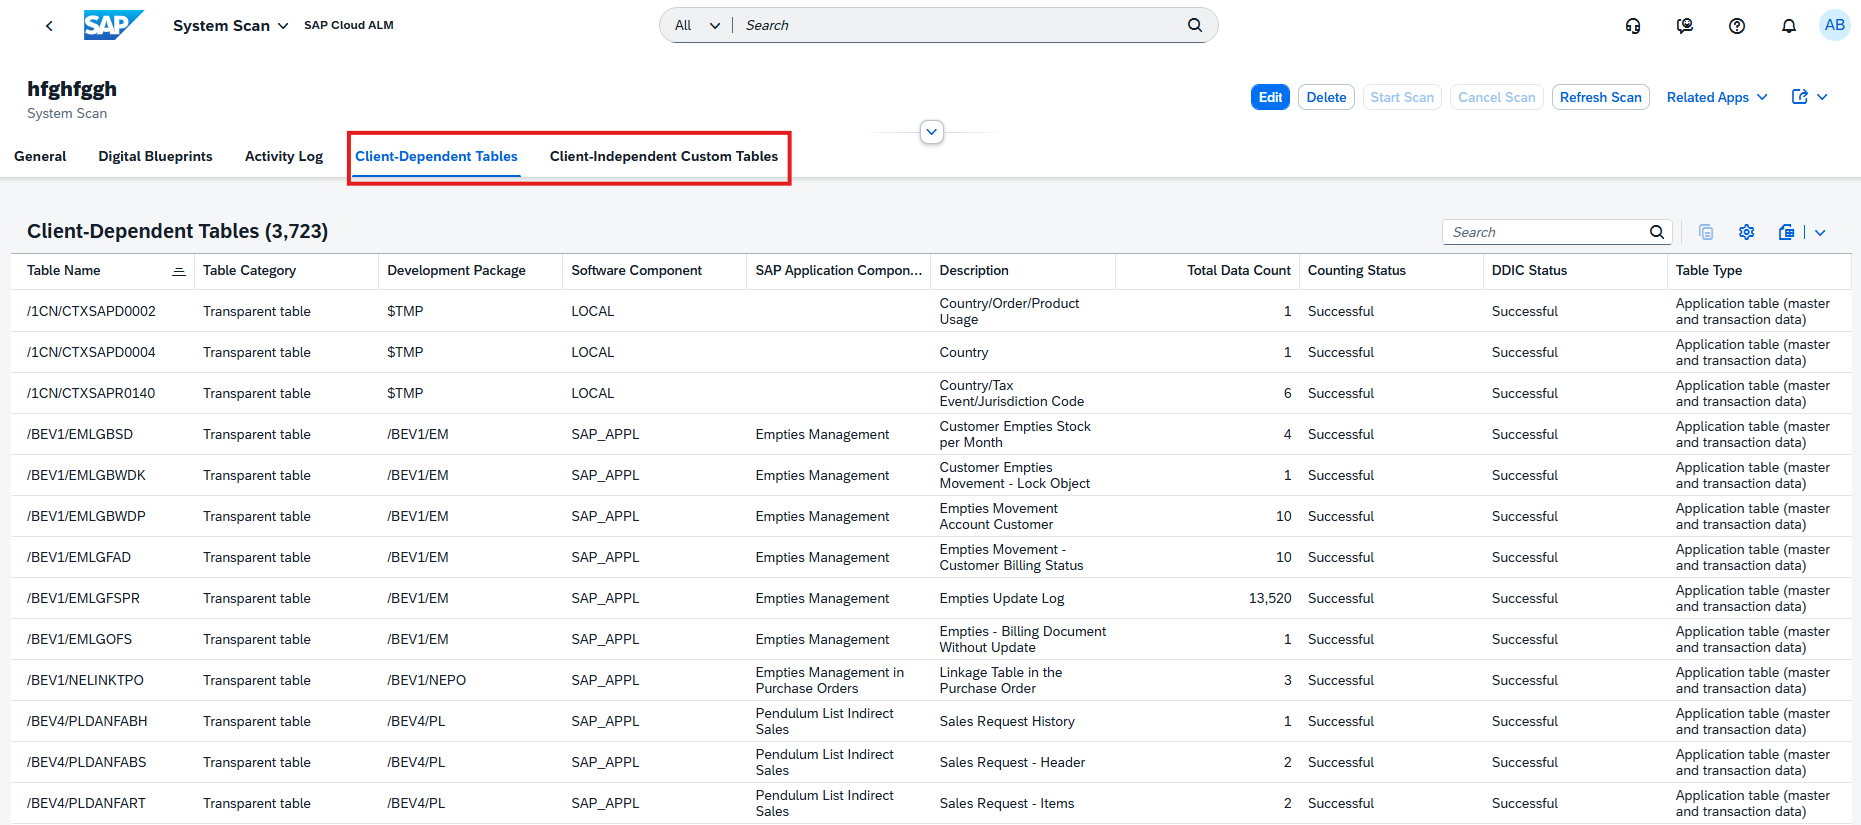Switch to the Activity Log tab
The height and width of the screenshot is (825, 1861).
point(284,156)
